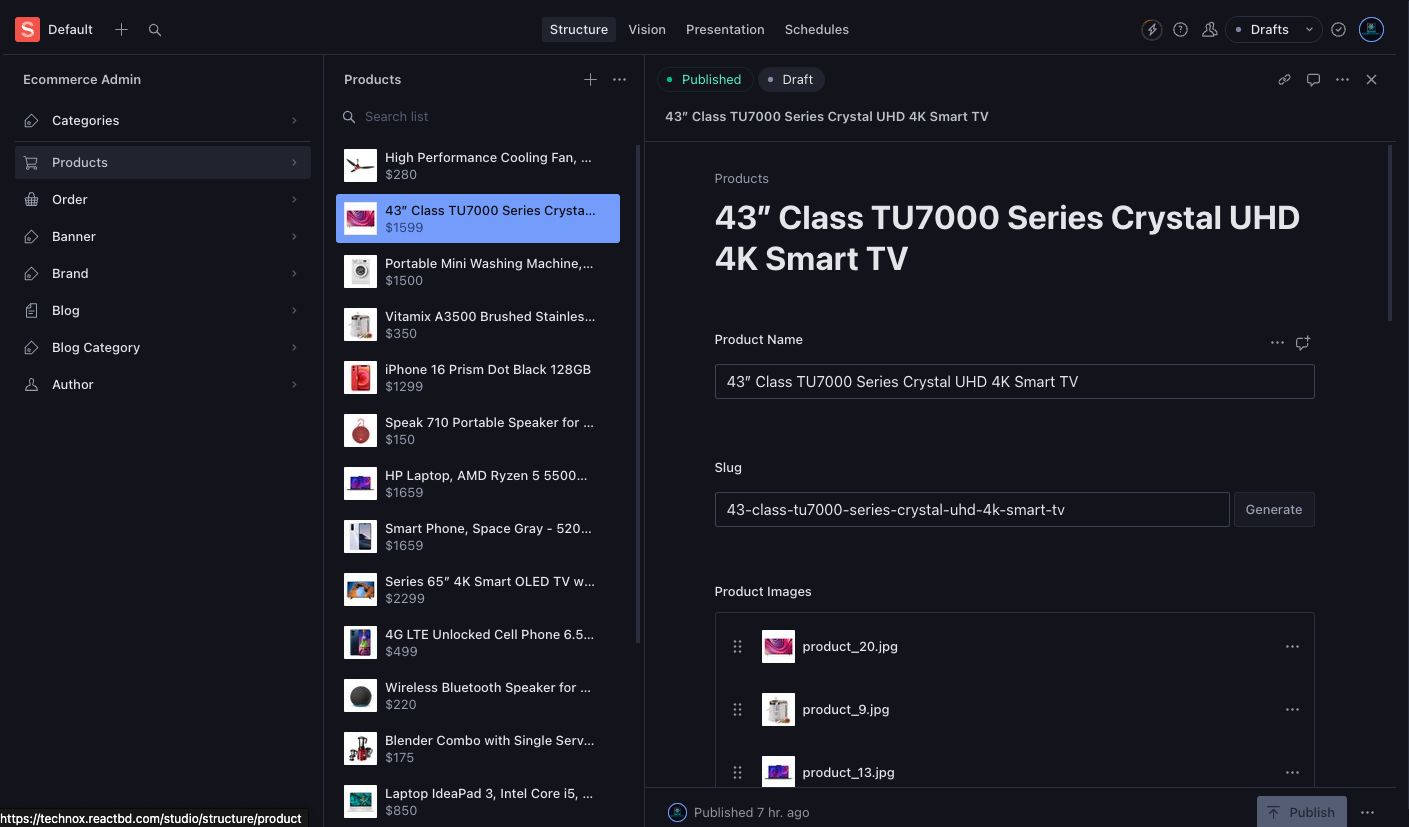Image resolution: width=1409 pixels, height=827 pixels.
Task: Click Default workspace name
Action: pos(70,30)
